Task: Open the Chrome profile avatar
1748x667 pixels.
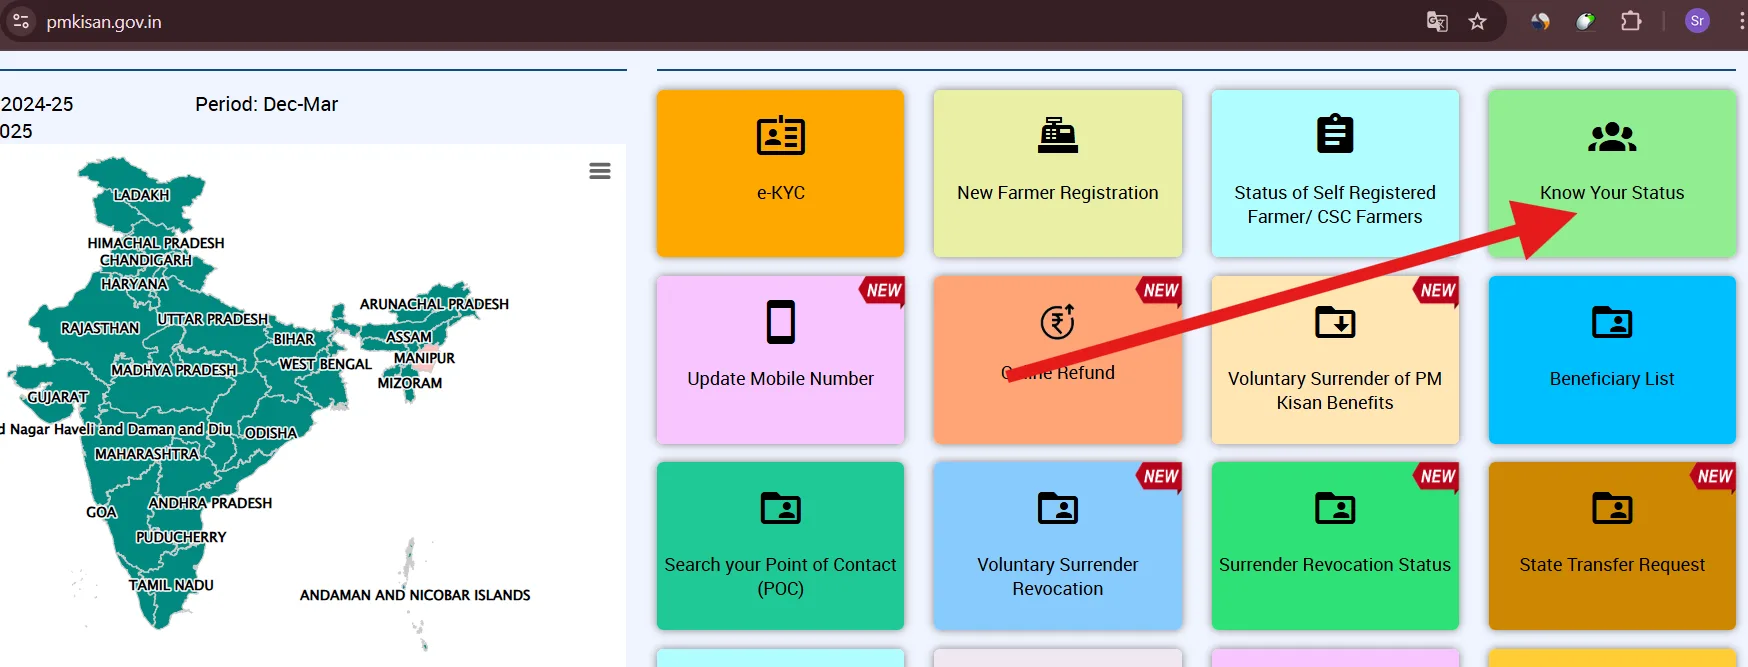Action: point(1697,21)
